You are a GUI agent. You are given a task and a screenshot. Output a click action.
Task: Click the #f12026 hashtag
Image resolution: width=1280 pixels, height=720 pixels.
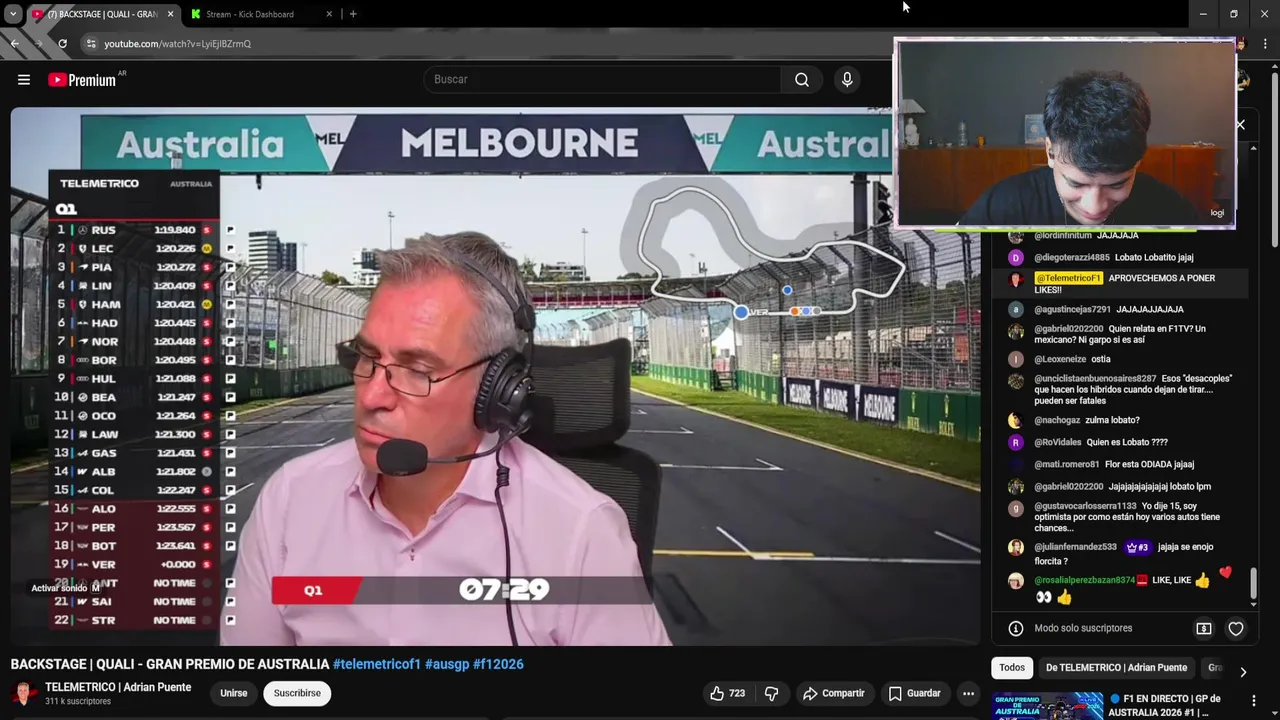pyautogui.click(x=498, y=664)
